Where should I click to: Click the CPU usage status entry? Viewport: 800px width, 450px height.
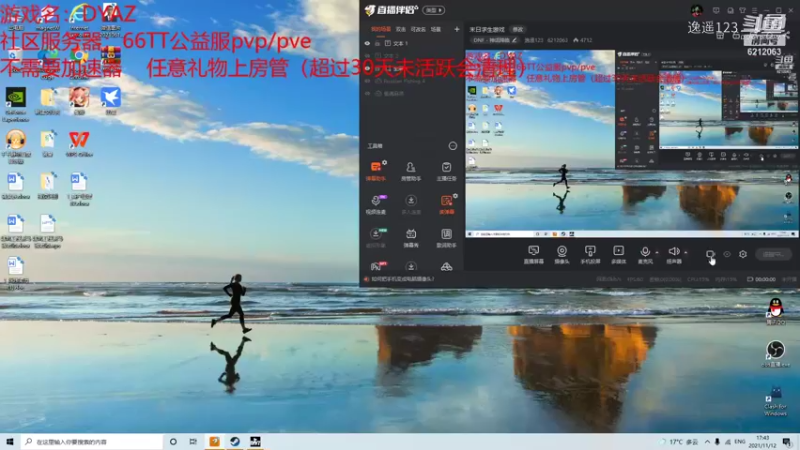tap(698, 279)
